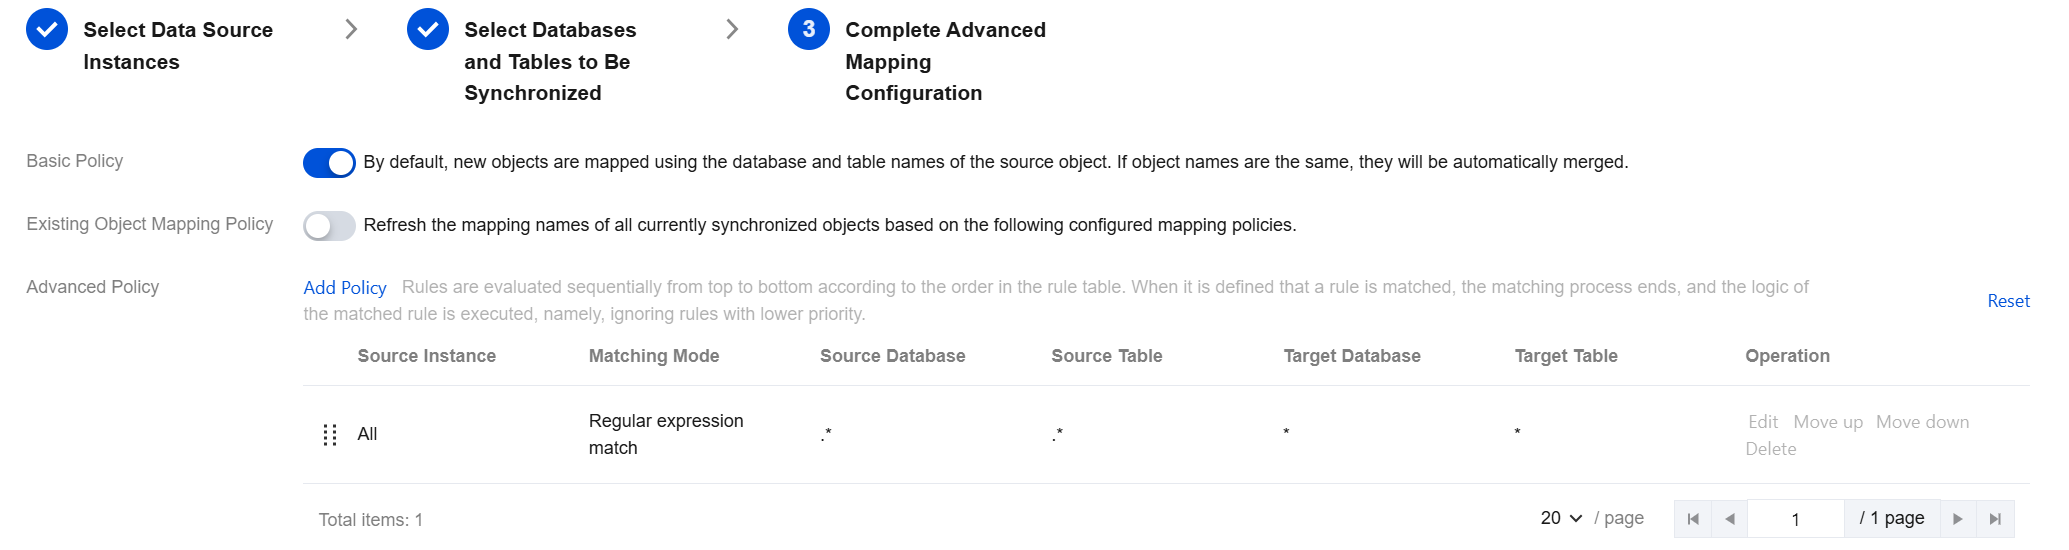Enable the Existing Object Mapping Policy toggle
2069x550 pixels.
329,226
